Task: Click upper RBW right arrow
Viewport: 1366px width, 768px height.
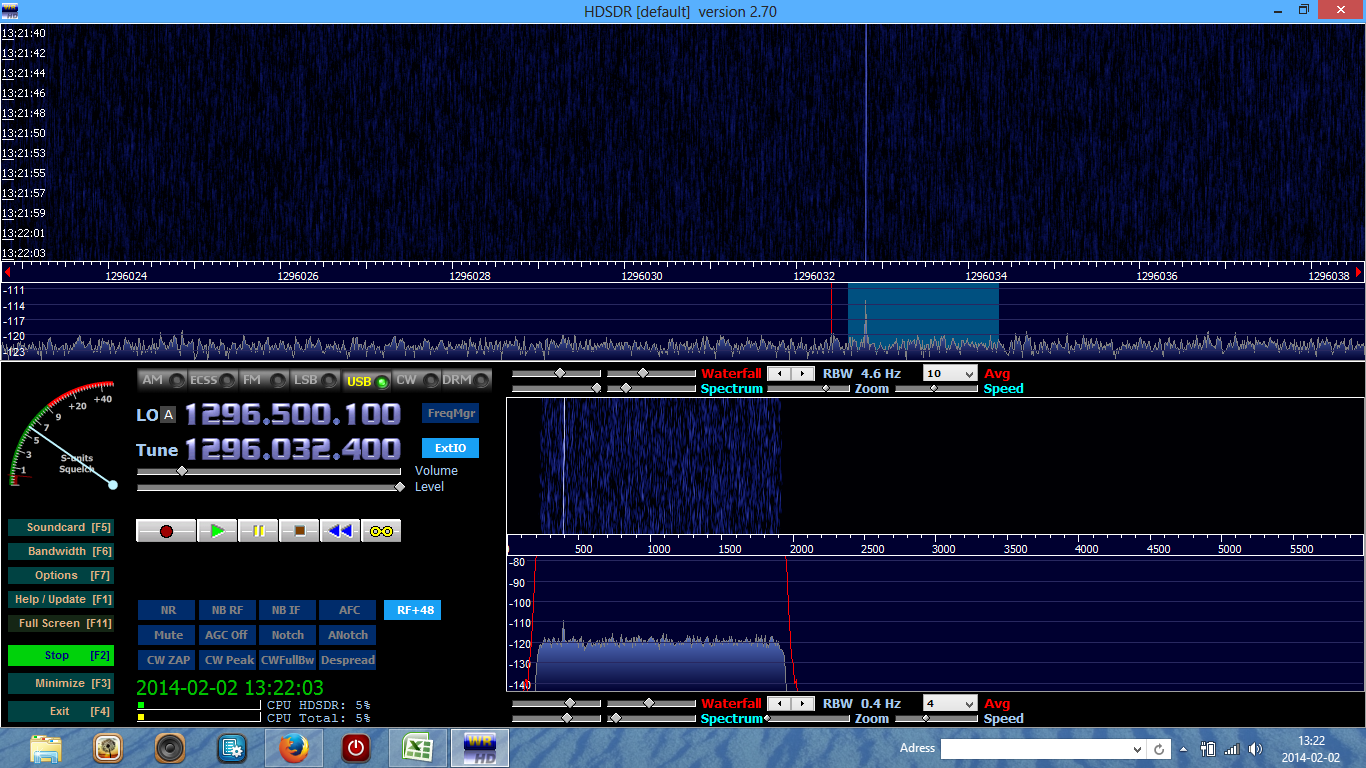Action: pos(803,373)
